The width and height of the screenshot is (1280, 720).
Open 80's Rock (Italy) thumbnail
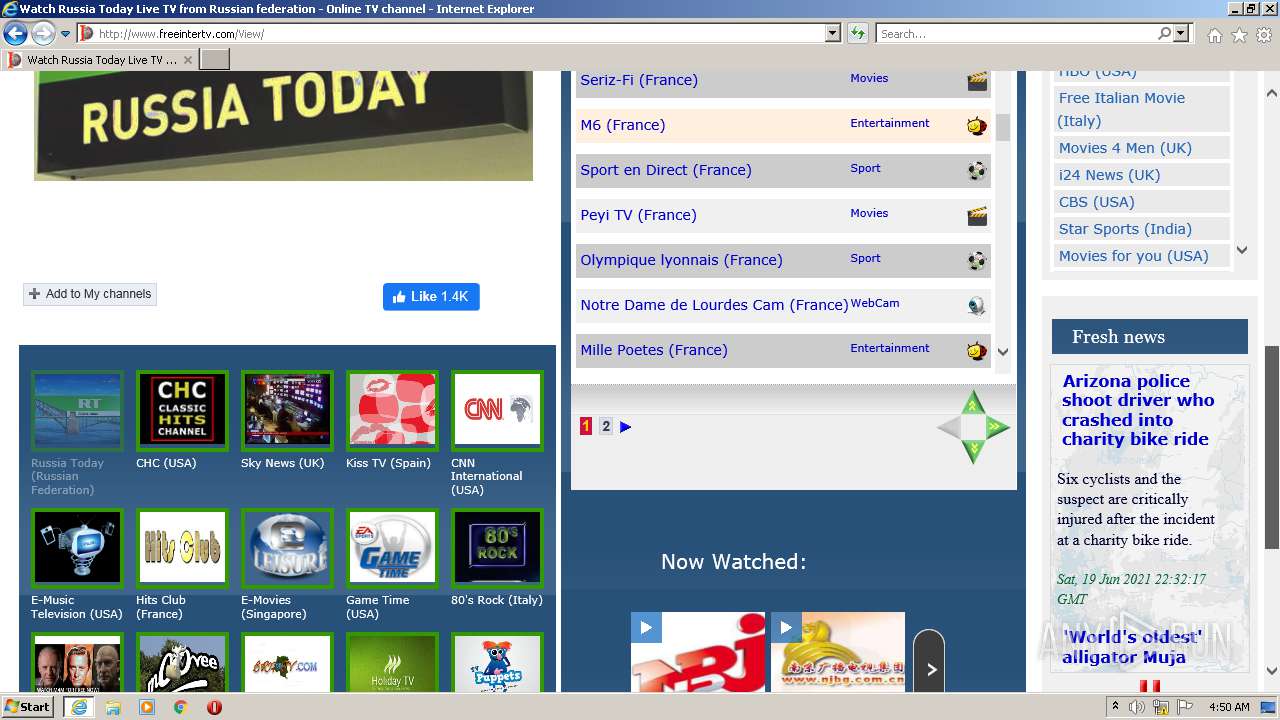pyautogui.click(x=497, y=547)
